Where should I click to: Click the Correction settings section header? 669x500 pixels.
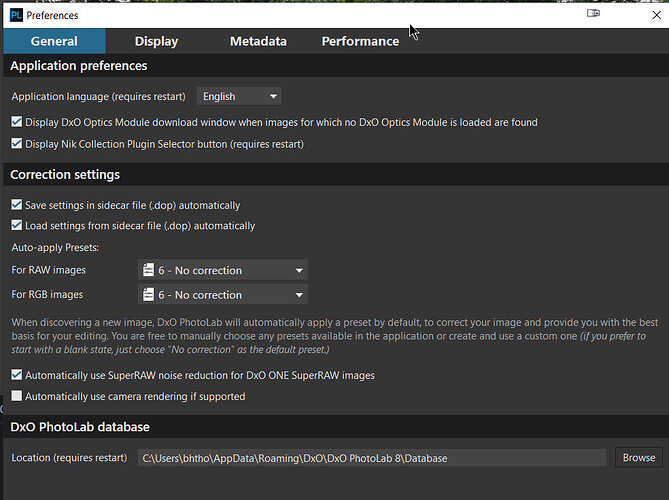pyautogui.click(x=336, y=174)
